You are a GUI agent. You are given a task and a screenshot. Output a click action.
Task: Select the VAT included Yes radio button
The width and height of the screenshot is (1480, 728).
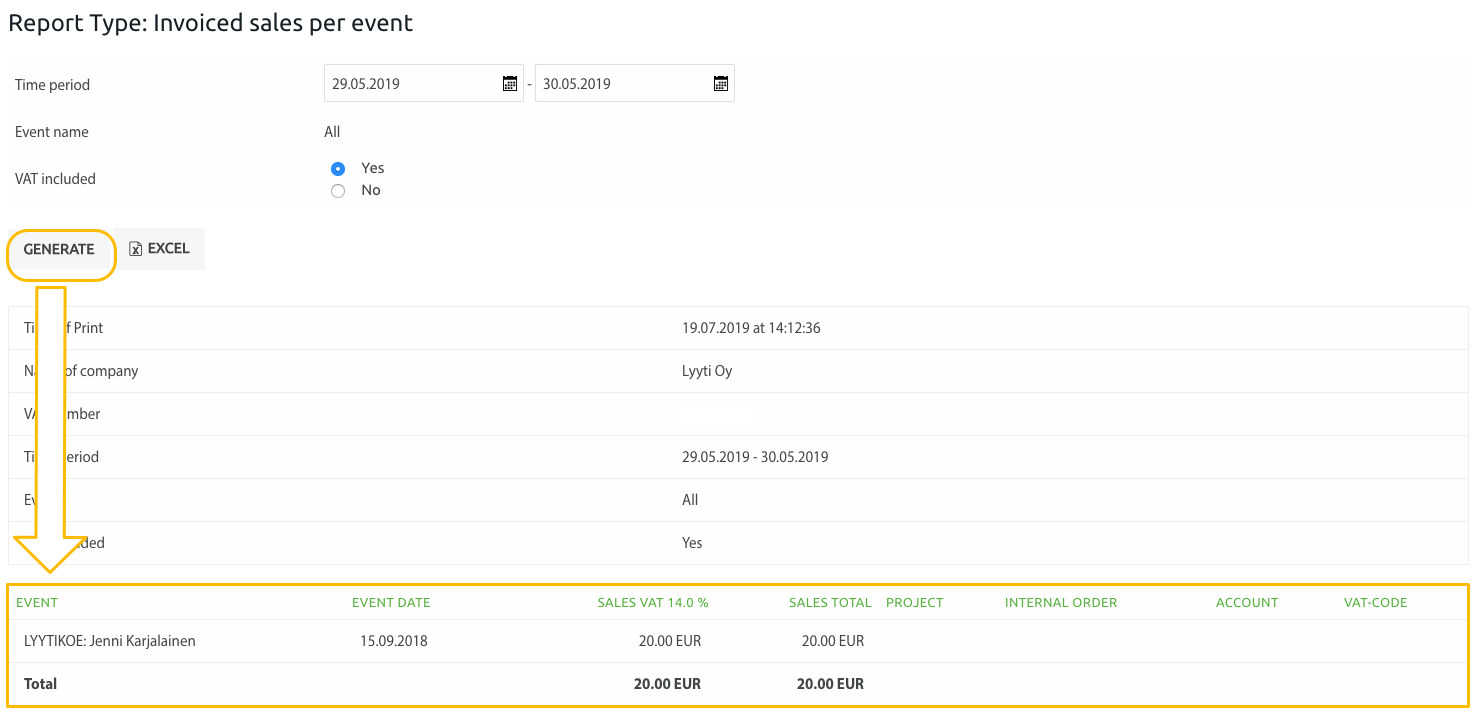tap(338, 168)
